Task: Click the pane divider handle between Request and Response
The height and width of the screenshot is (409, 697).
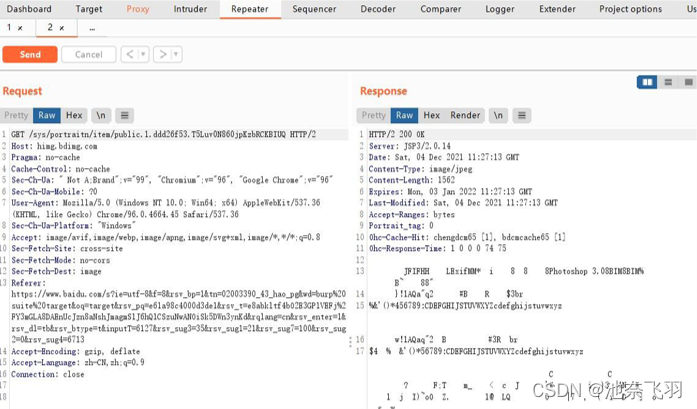Action: pos(351,341)
